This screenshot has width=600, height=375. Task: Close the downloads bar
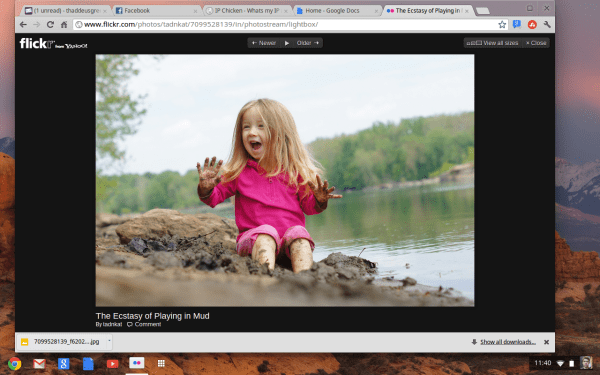click(x=546, y=342)
